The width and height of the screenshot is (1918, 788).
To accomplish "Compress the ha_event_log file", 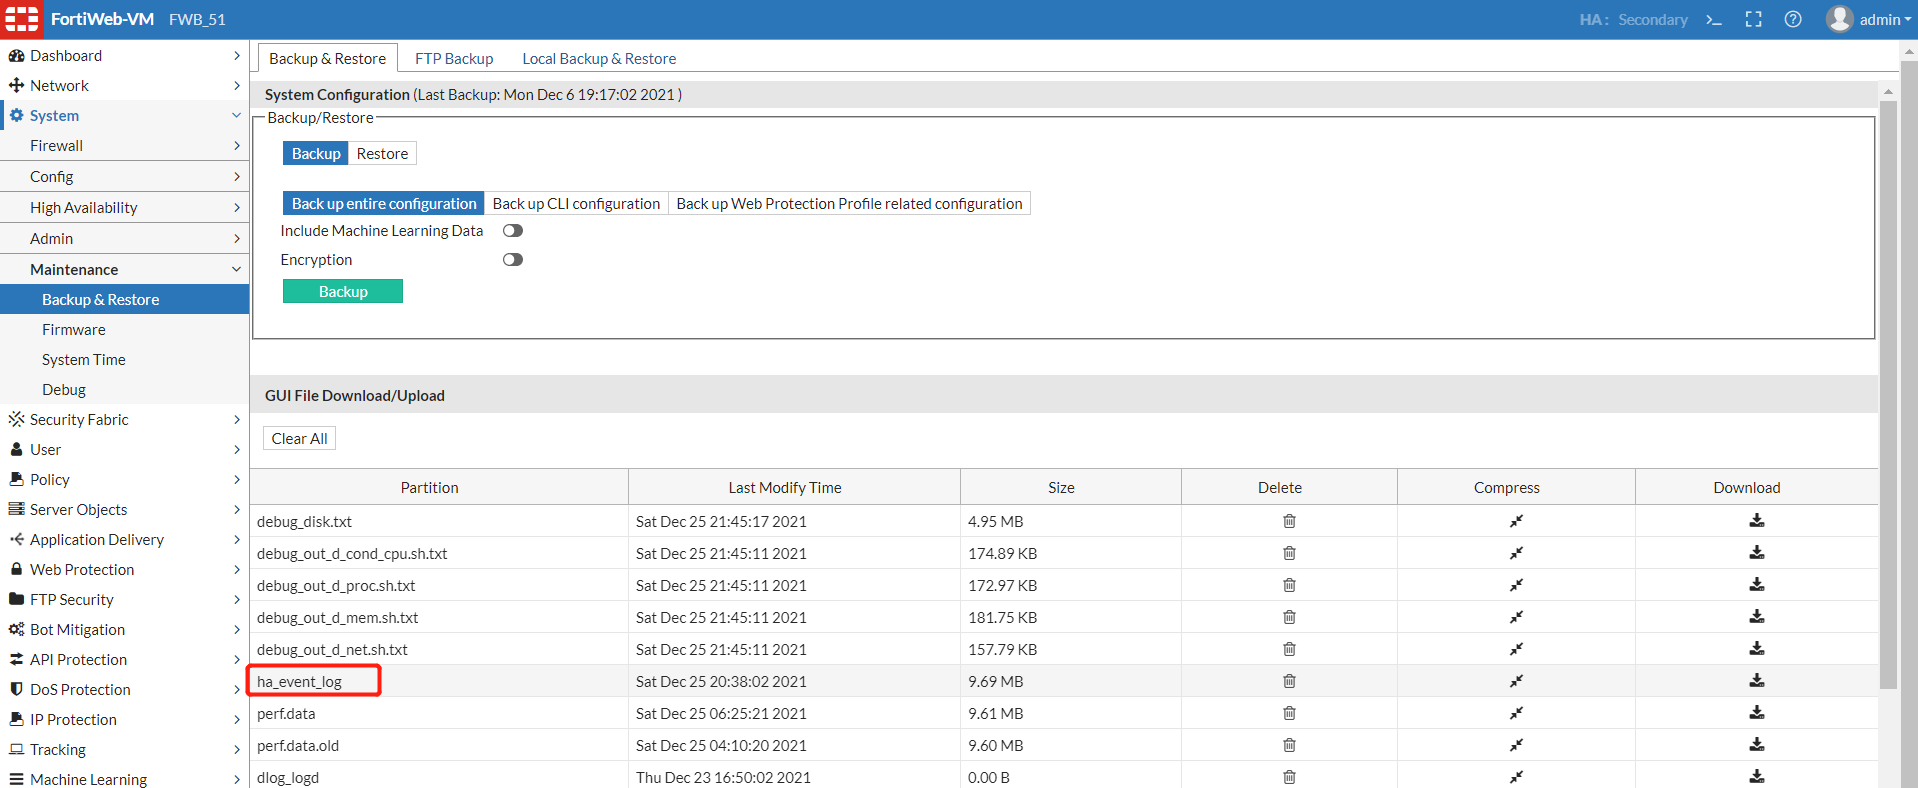I will click(x=1516, y=681).
